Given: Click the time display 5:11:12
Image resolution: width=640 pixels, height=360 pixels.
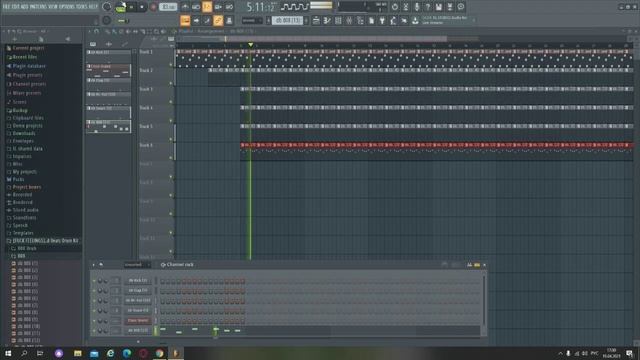Looking at the screenshot, I should 260,7.
